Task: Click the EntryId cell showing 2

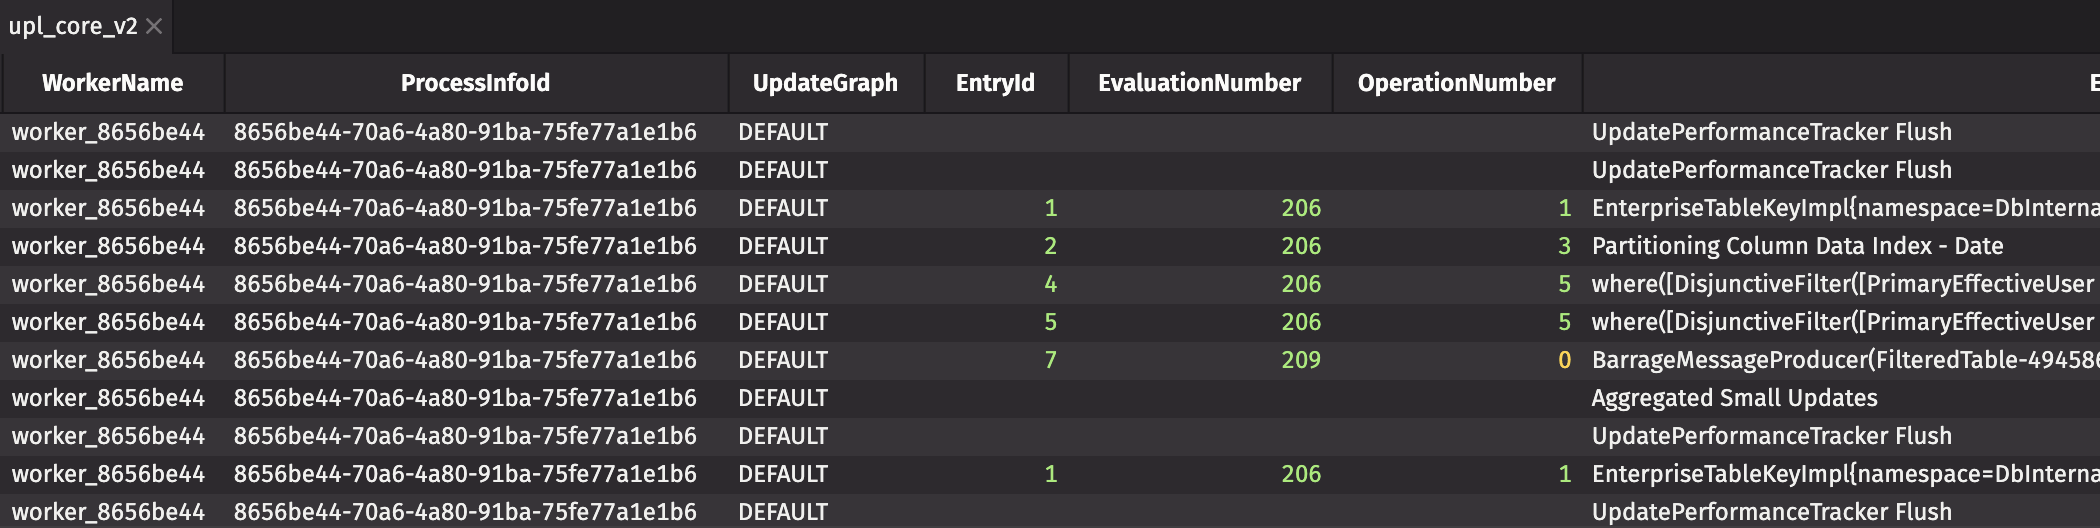Action: [1050, 246]
